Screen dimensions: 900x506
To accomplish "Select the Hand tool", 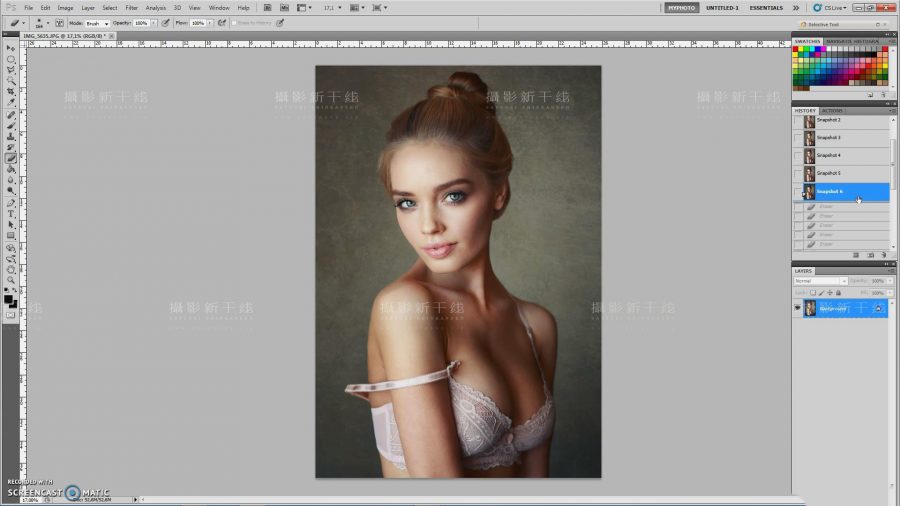I will pyautogui.click(x=11, y=270).
